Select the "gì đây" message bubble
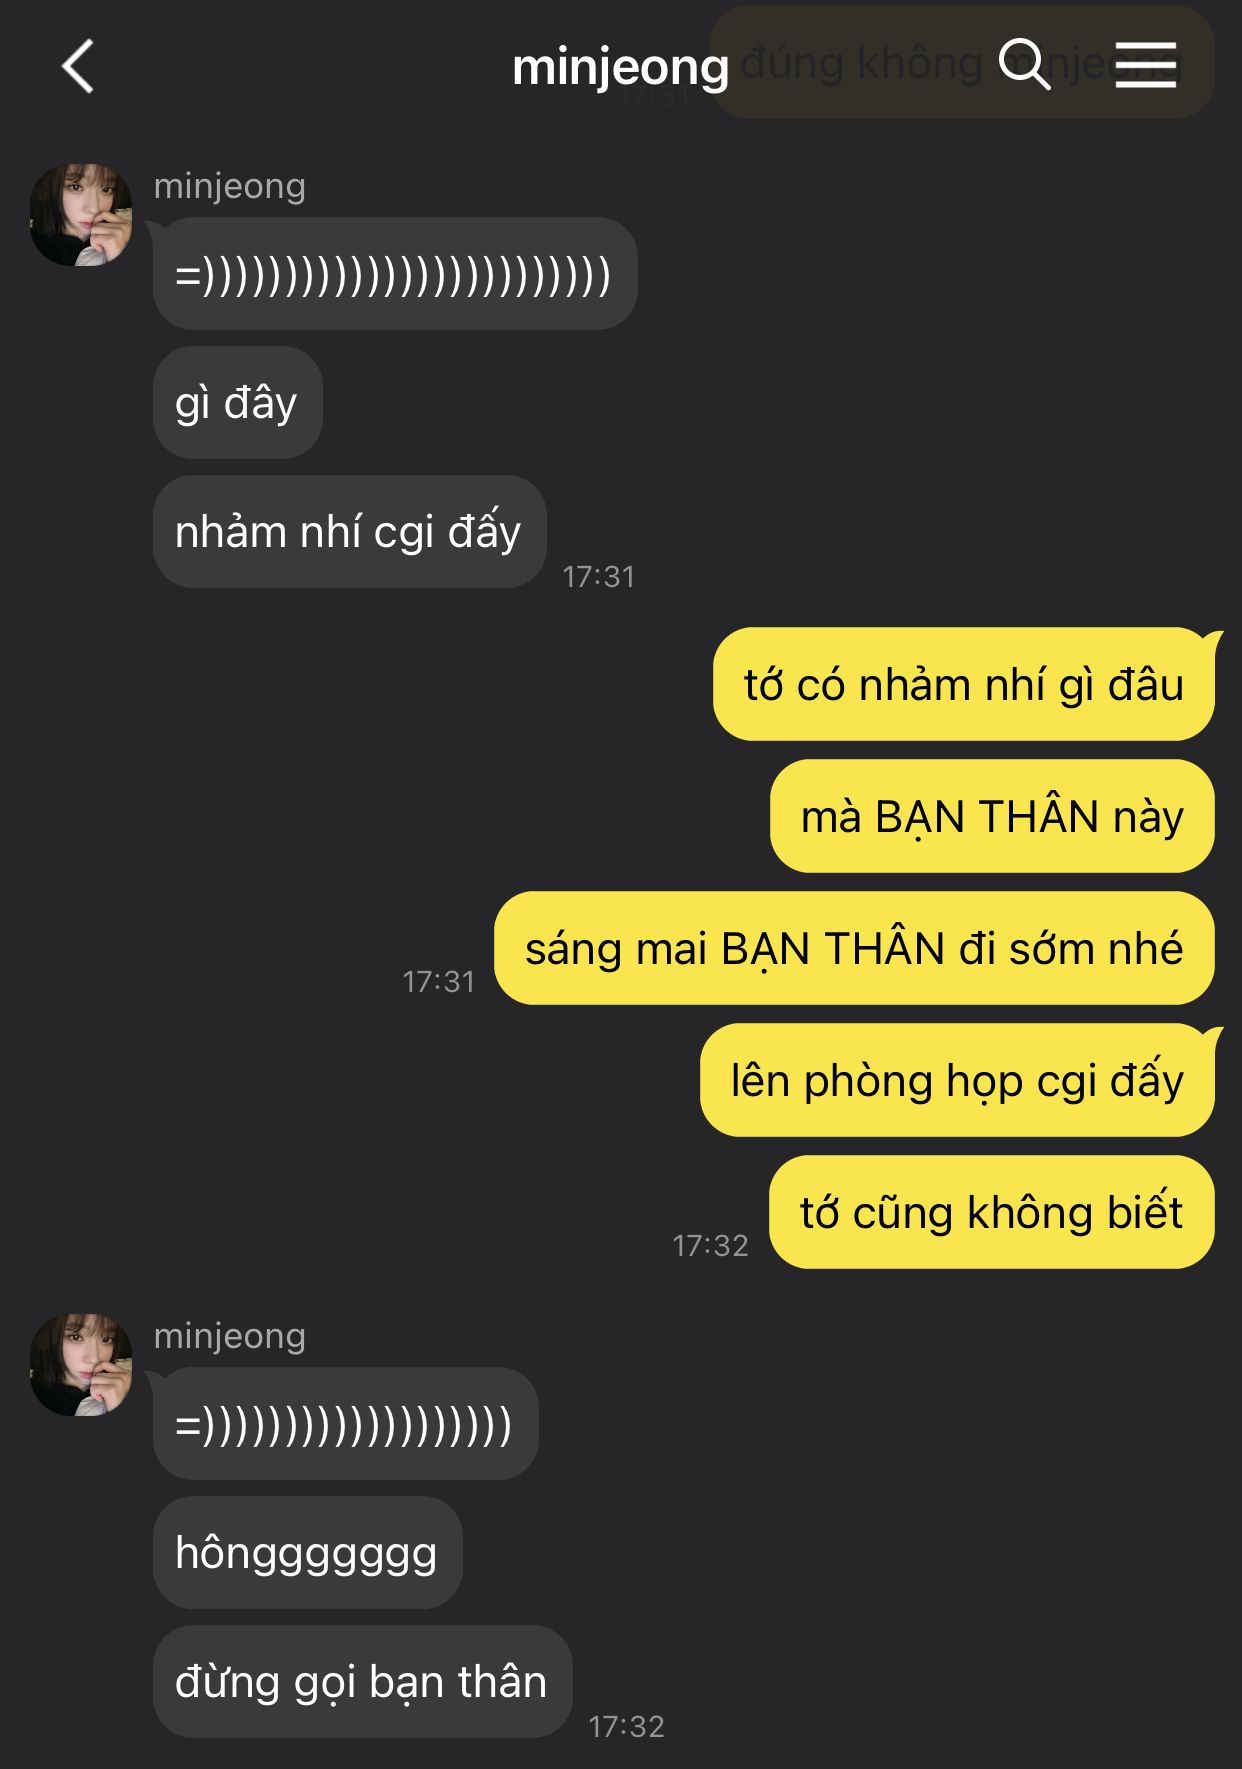 pyautogui.click(x=237, y=403)
